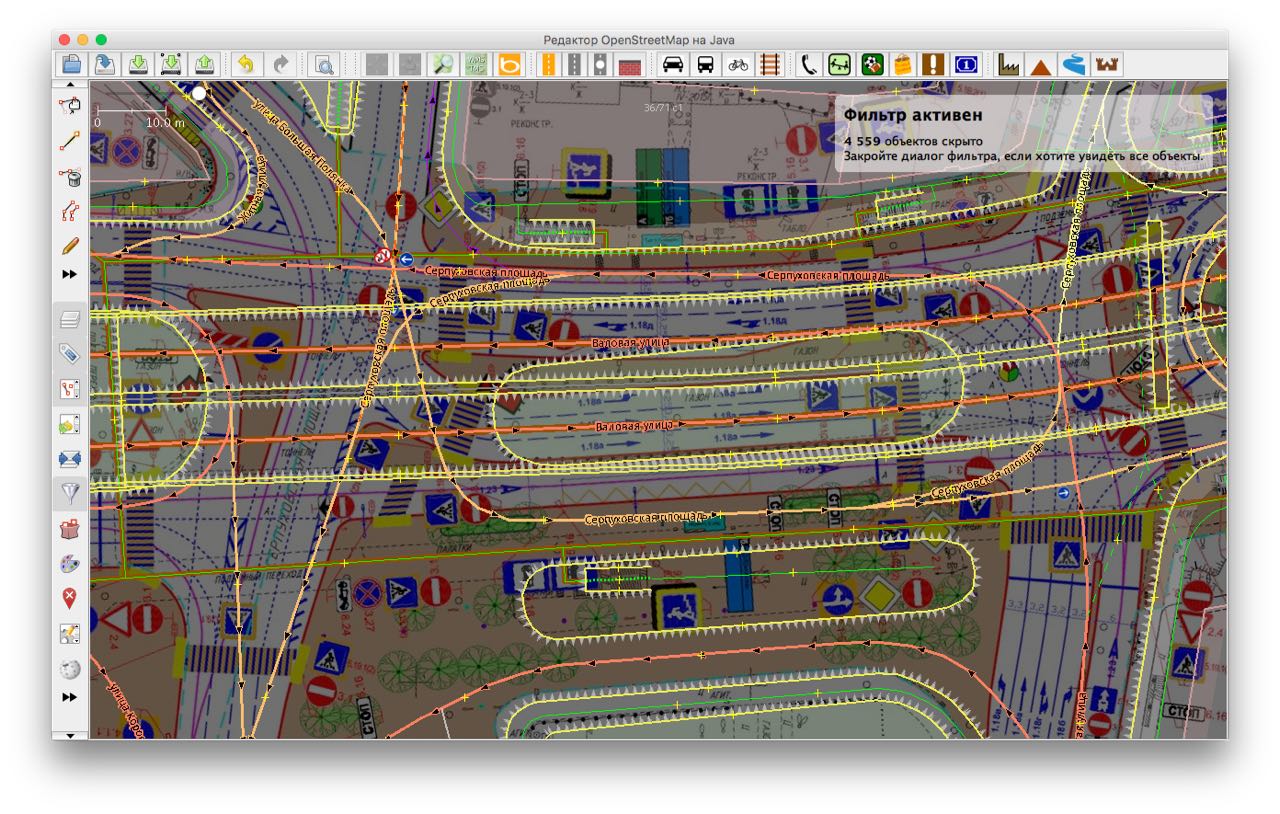The image size is (1280, 814).
Task: Select the traffic signal node on map
Action: 1010,371
